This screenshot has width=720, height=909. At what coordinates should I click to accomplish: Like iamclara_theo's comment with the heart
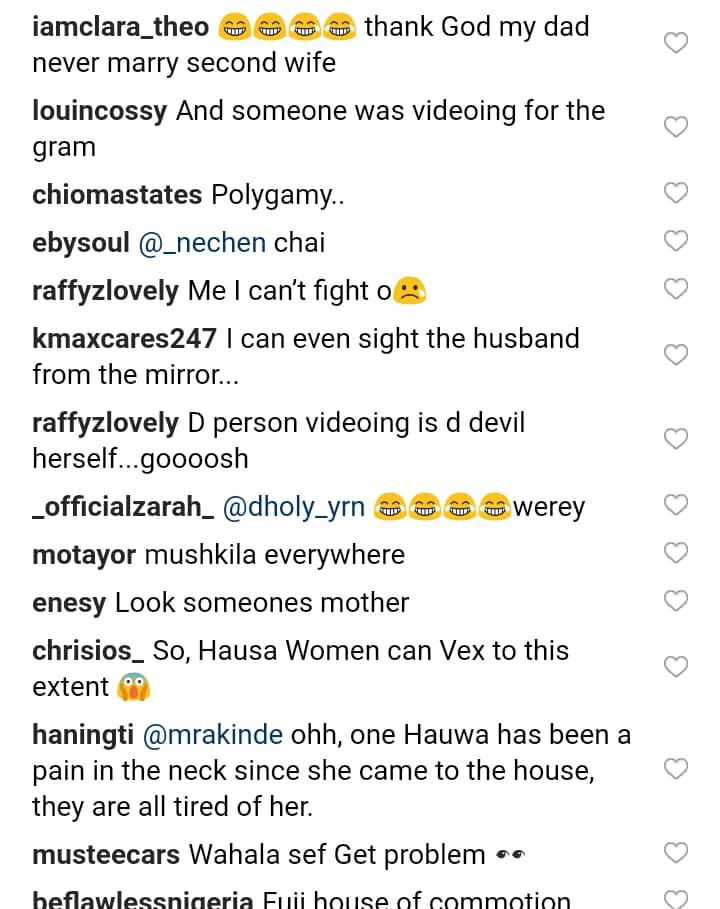click(x=677, y=43)
